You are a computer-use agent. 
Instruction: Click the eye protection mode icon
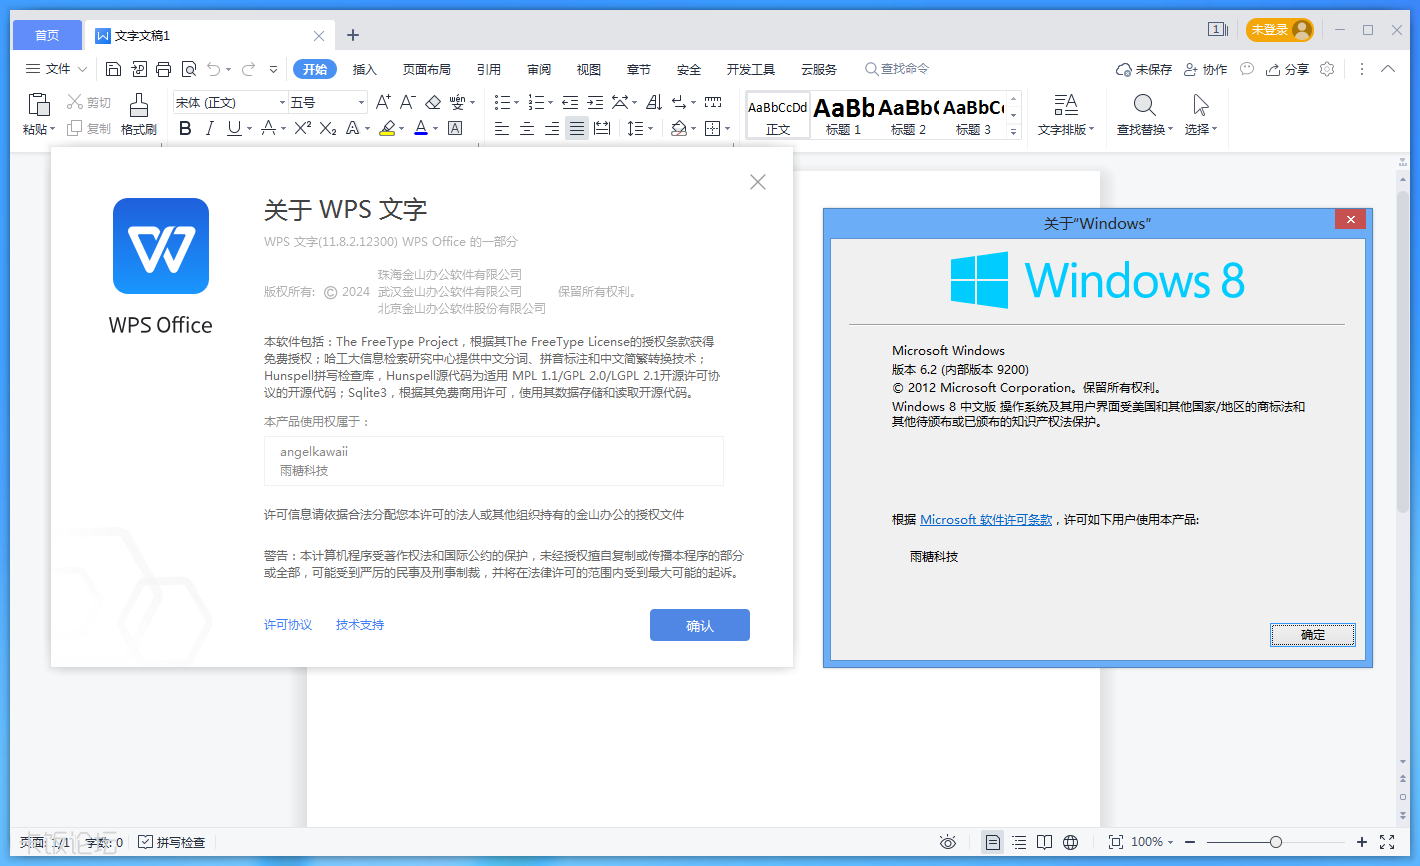click(x=947, y=842)
